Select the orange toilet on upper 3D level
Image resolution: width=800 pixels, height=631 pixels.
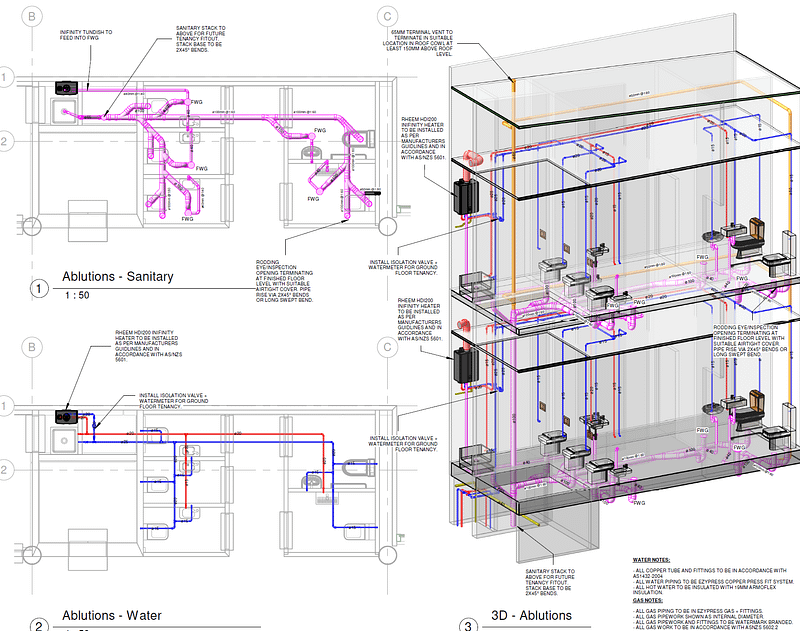pos(757,228)
